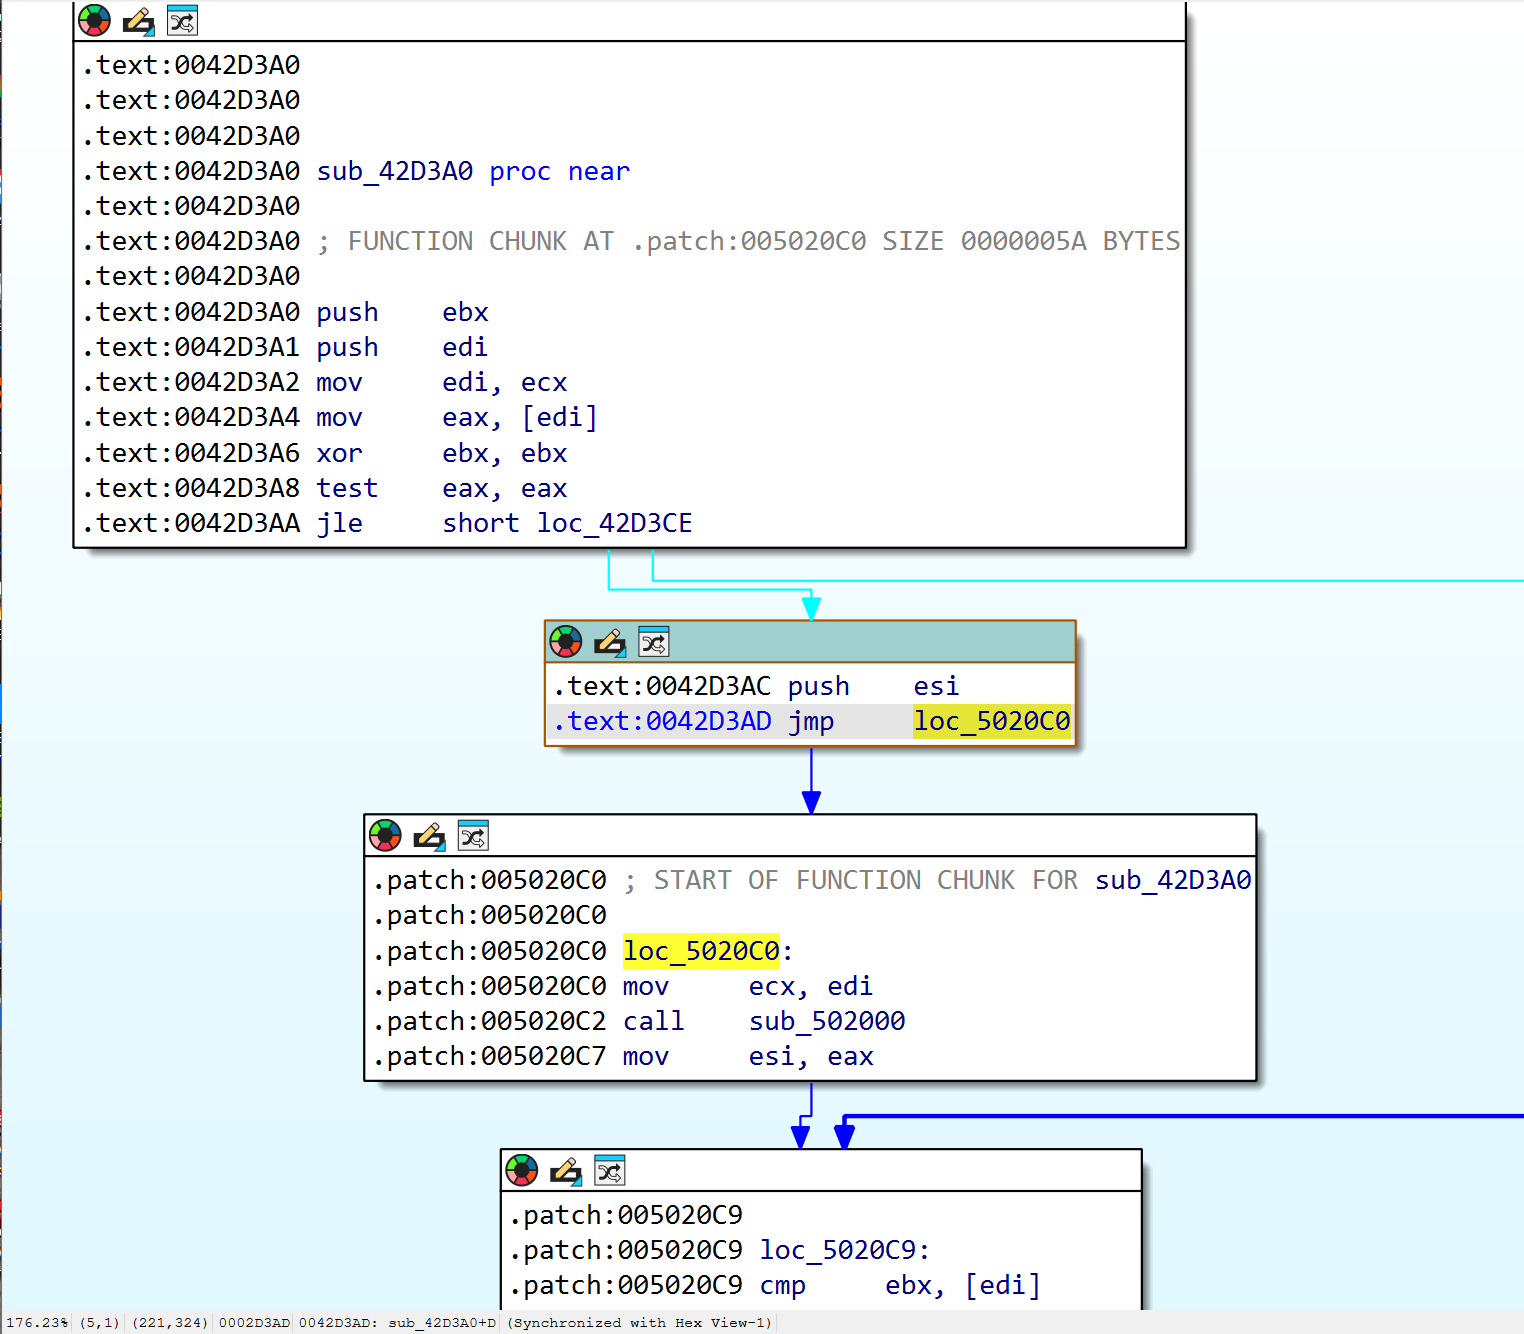Click pencil icon on the patch:005020C0 node
The height and width of the screenshot is (1334, 1524).
429,835
